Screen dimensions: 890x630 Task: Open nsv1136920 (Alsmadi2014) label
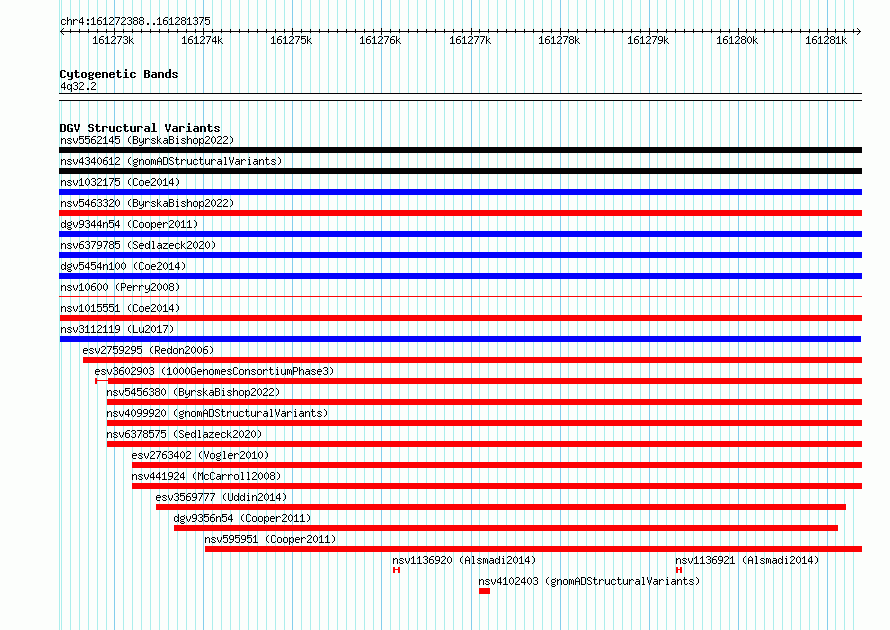[464, 560]
